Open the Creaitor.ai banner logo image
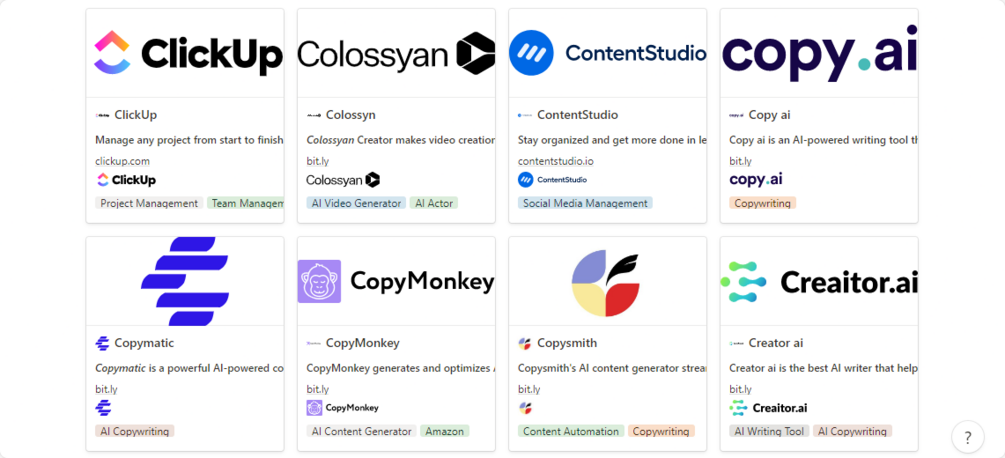1005x458 pixels. tap(819, 281)
